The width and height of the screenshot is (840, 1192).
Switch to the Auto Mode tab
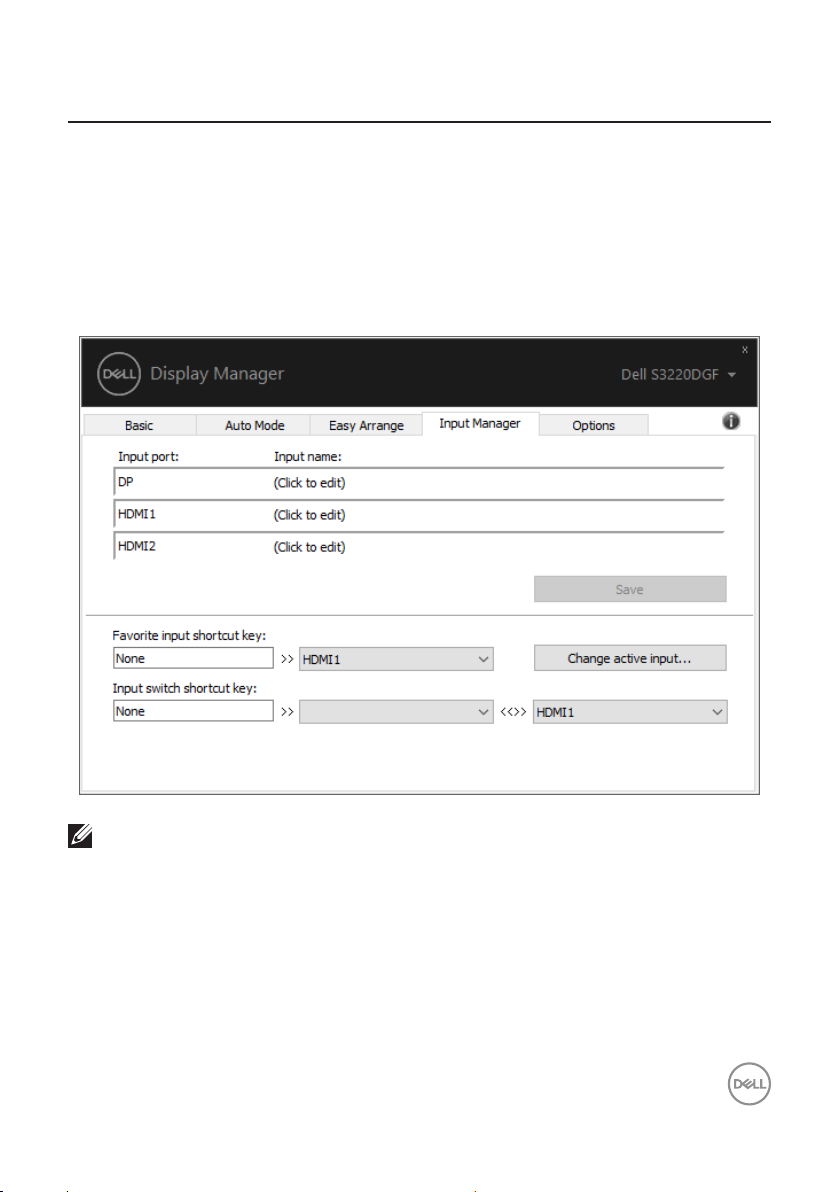254,426
